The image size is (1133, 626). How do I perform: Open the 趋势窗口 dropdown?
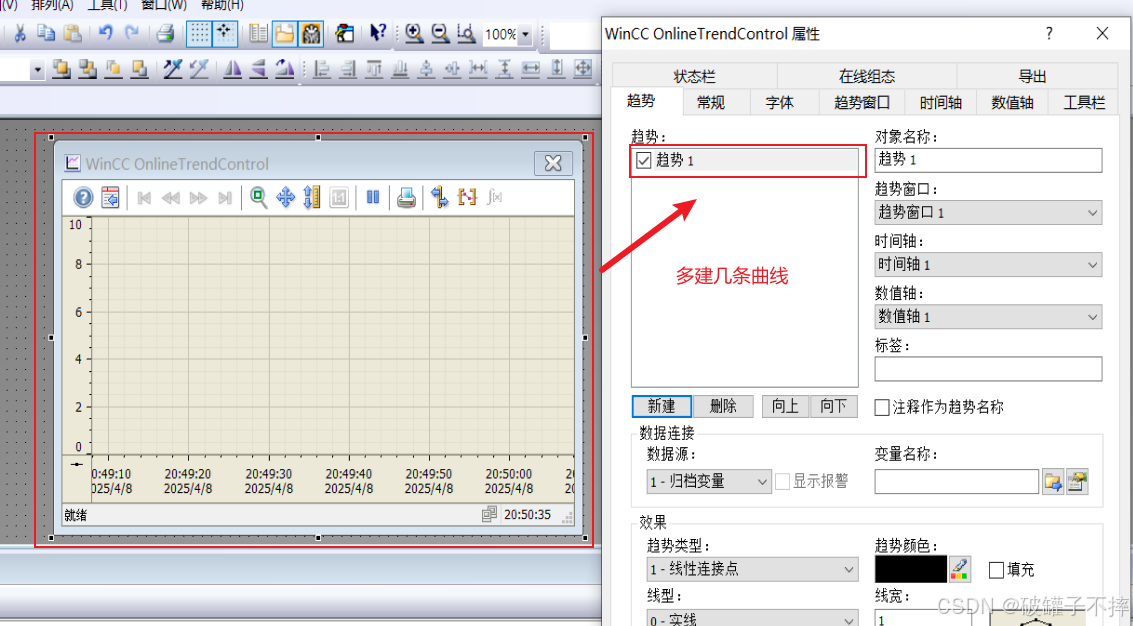point(988,213)
